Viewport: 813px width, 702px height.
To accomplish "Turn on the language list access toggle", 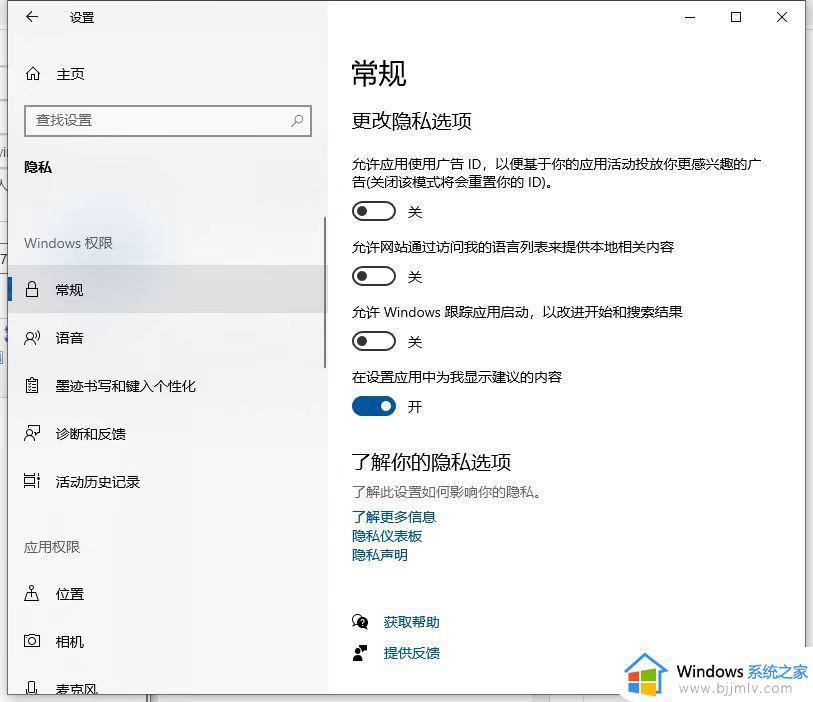I will coord(374,276).
